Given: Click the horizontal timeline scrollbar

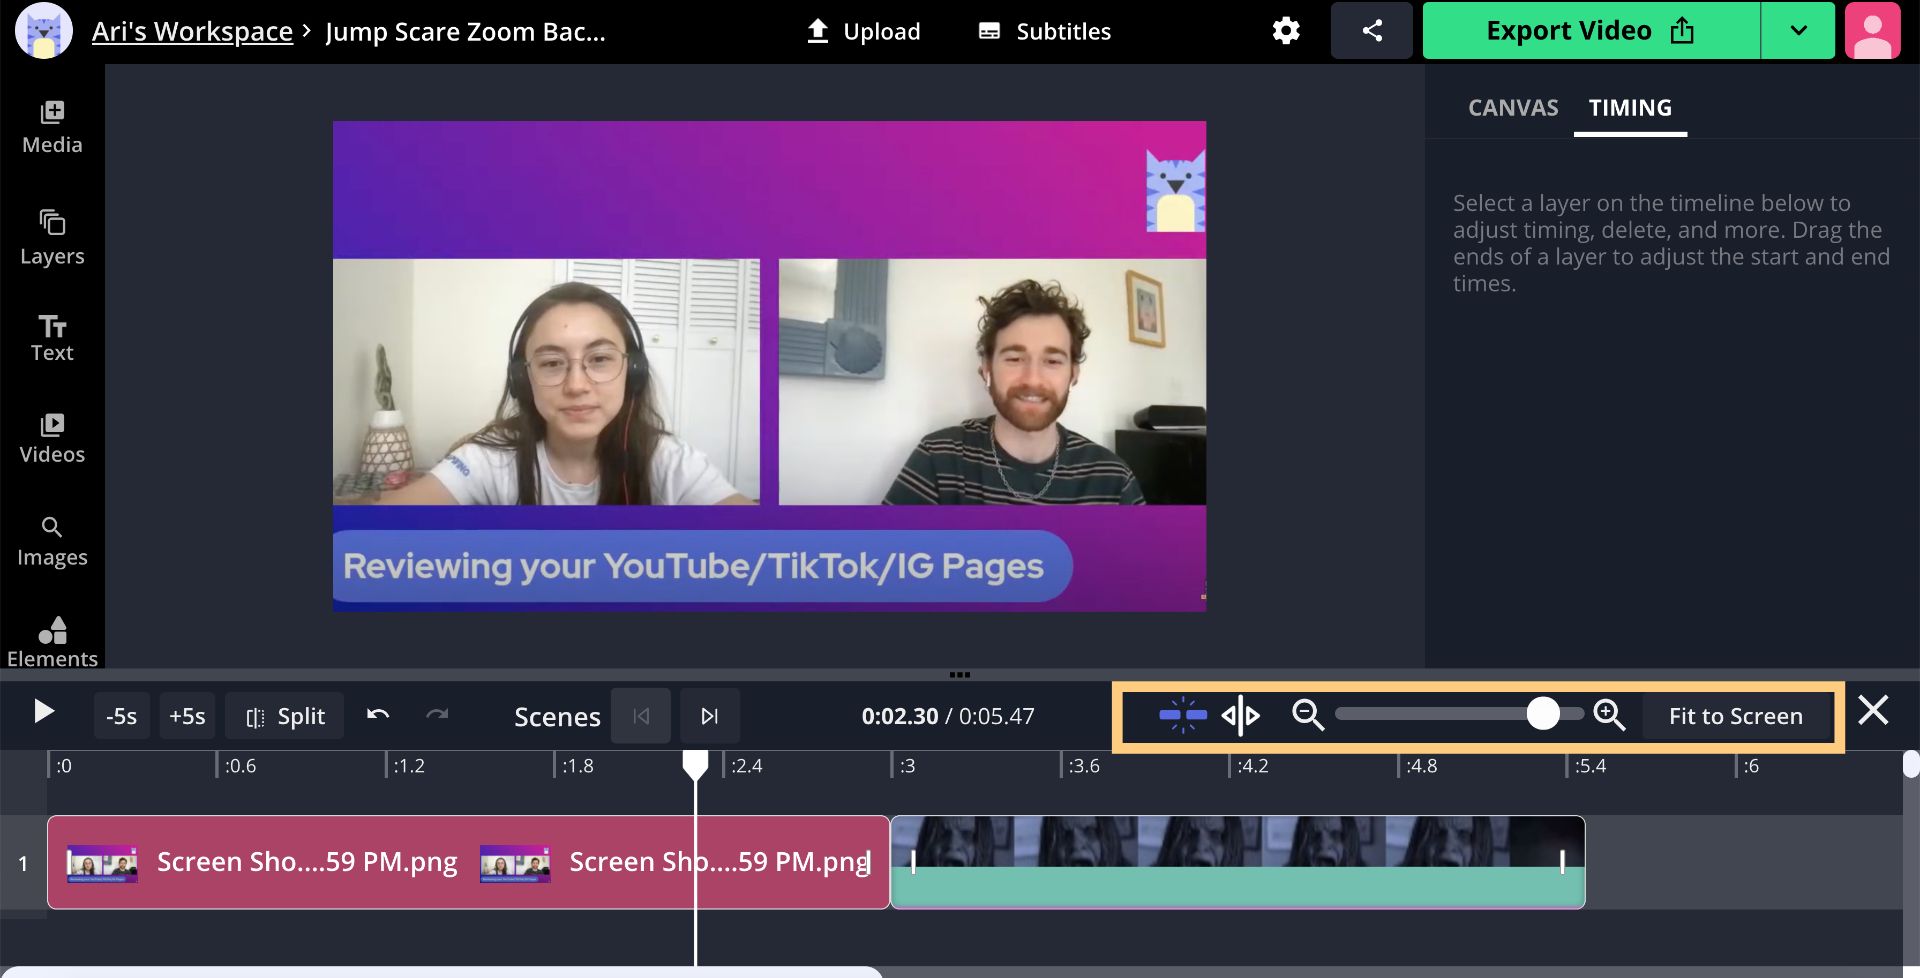Looking at the screenshot, I should click(441, 972).
